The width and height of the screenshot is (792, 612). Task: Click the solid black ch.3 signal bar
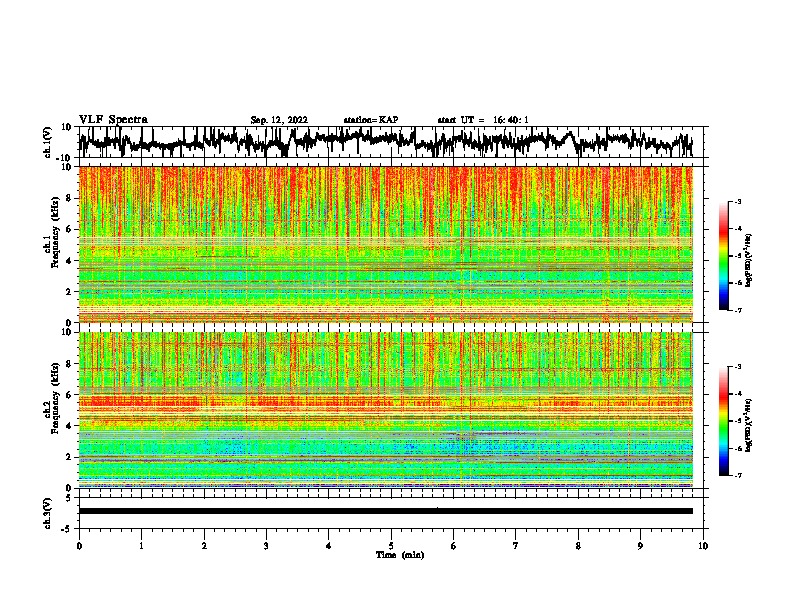(386, 511)
